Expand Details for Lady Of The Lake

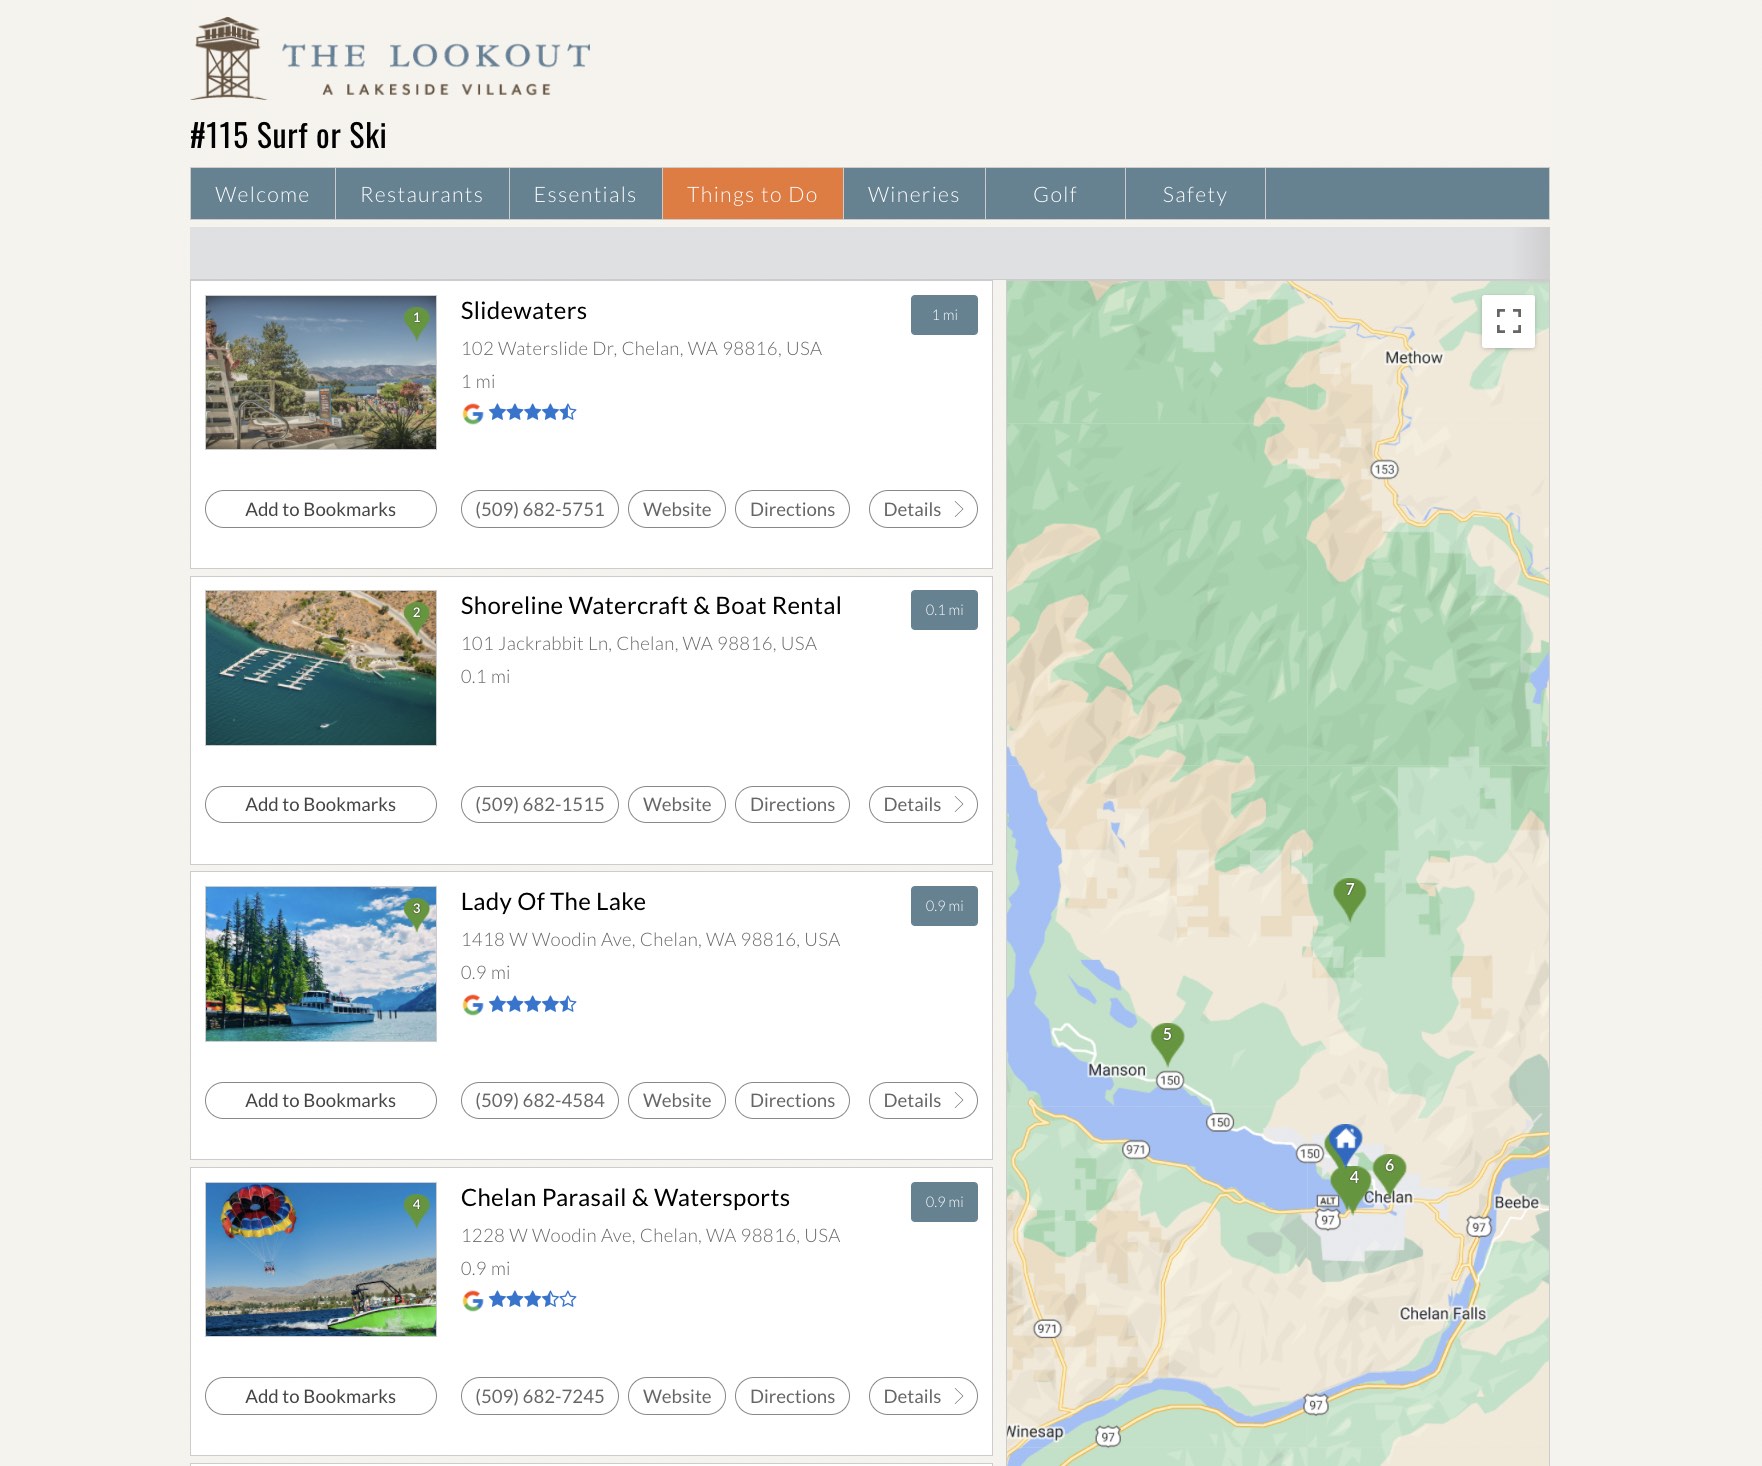pos(923,1100)
